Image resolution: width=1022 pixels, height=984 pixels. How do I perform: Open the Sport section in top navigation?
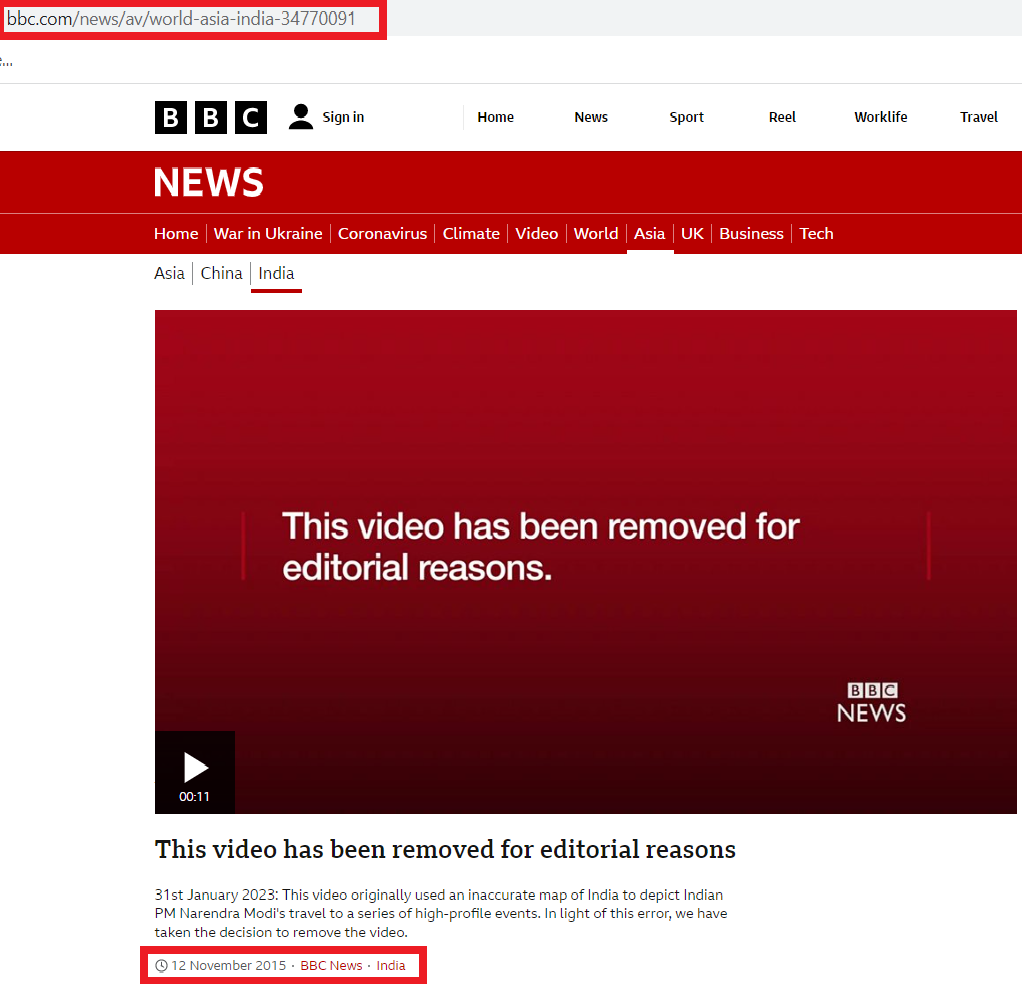point(686,117)
